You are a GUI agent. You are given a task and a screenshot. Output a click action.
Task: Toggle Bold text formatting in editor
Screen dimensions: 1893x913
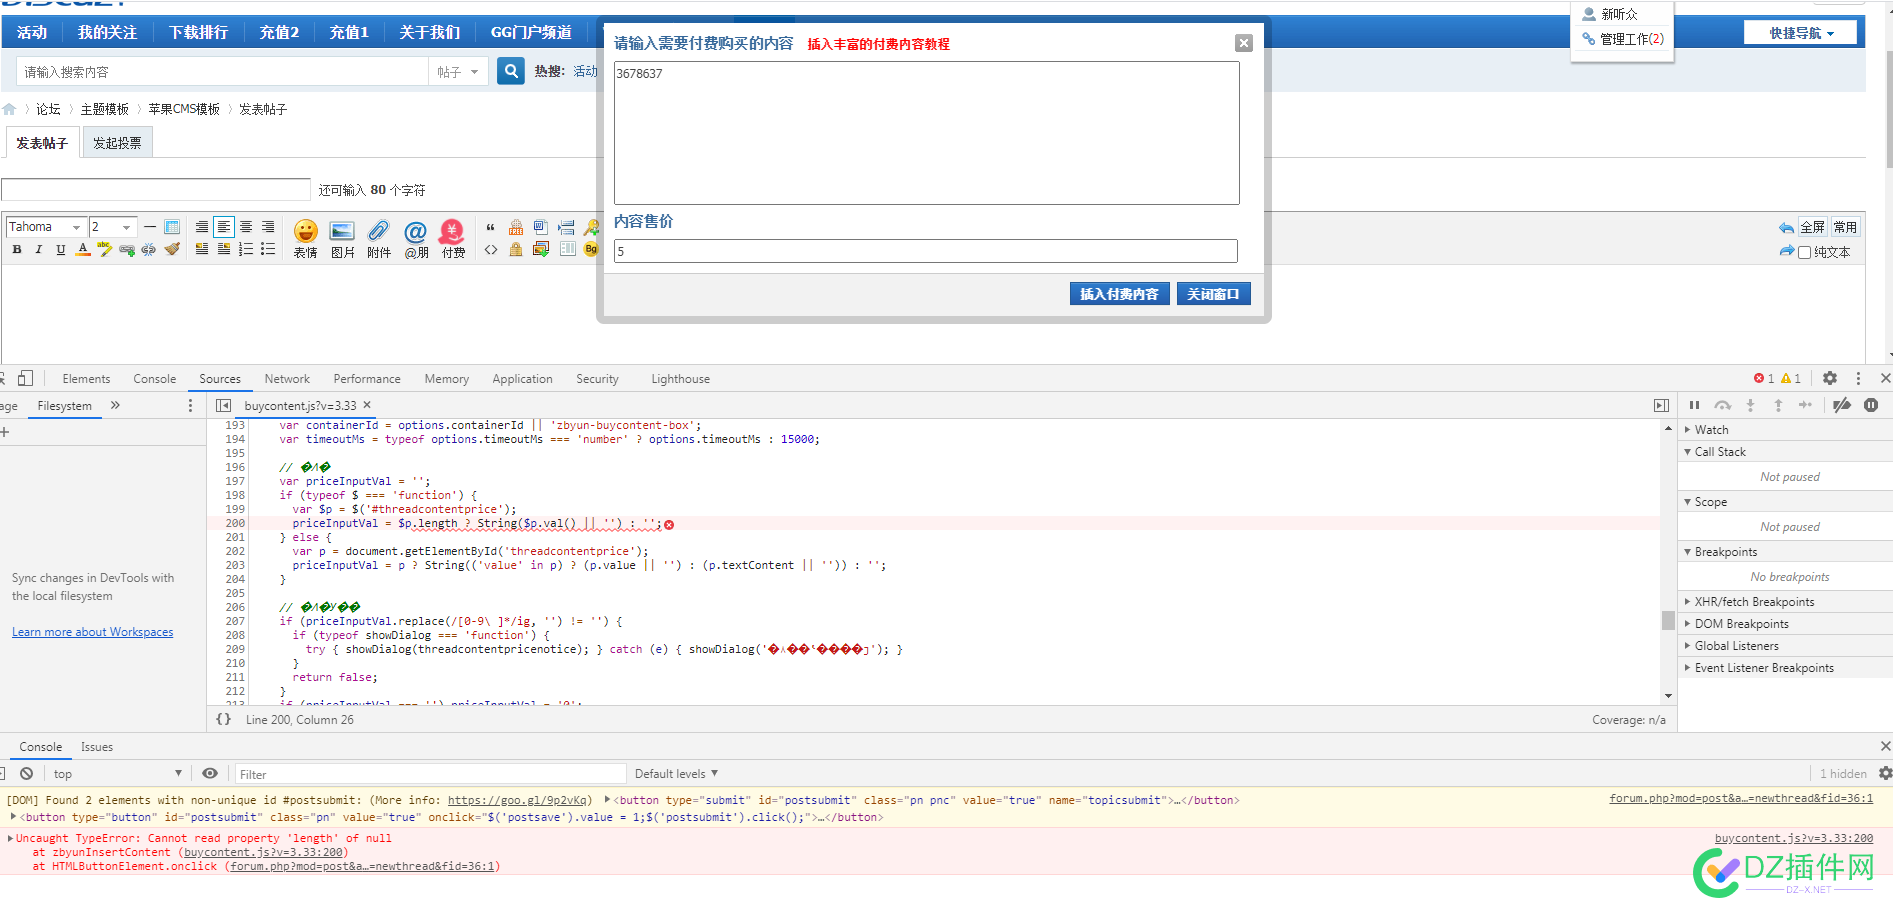pos(17,250)
